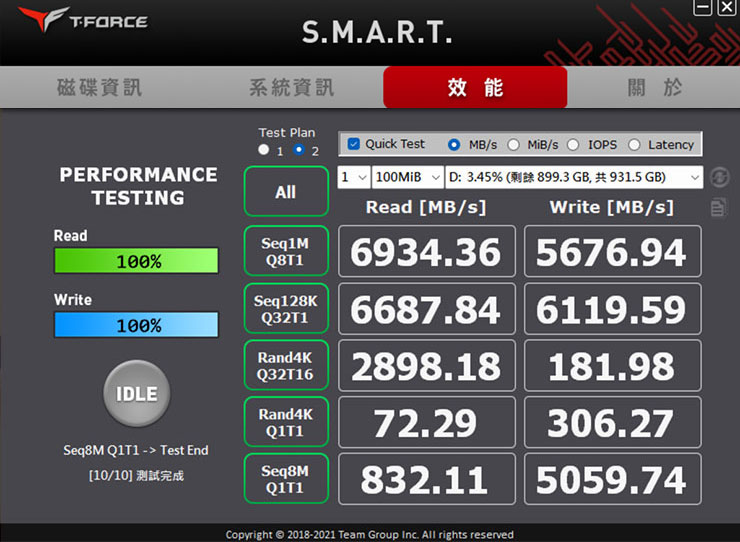The image size is (740, 542).
Task: Click the round IDLE status button
Action: point(137,394)
